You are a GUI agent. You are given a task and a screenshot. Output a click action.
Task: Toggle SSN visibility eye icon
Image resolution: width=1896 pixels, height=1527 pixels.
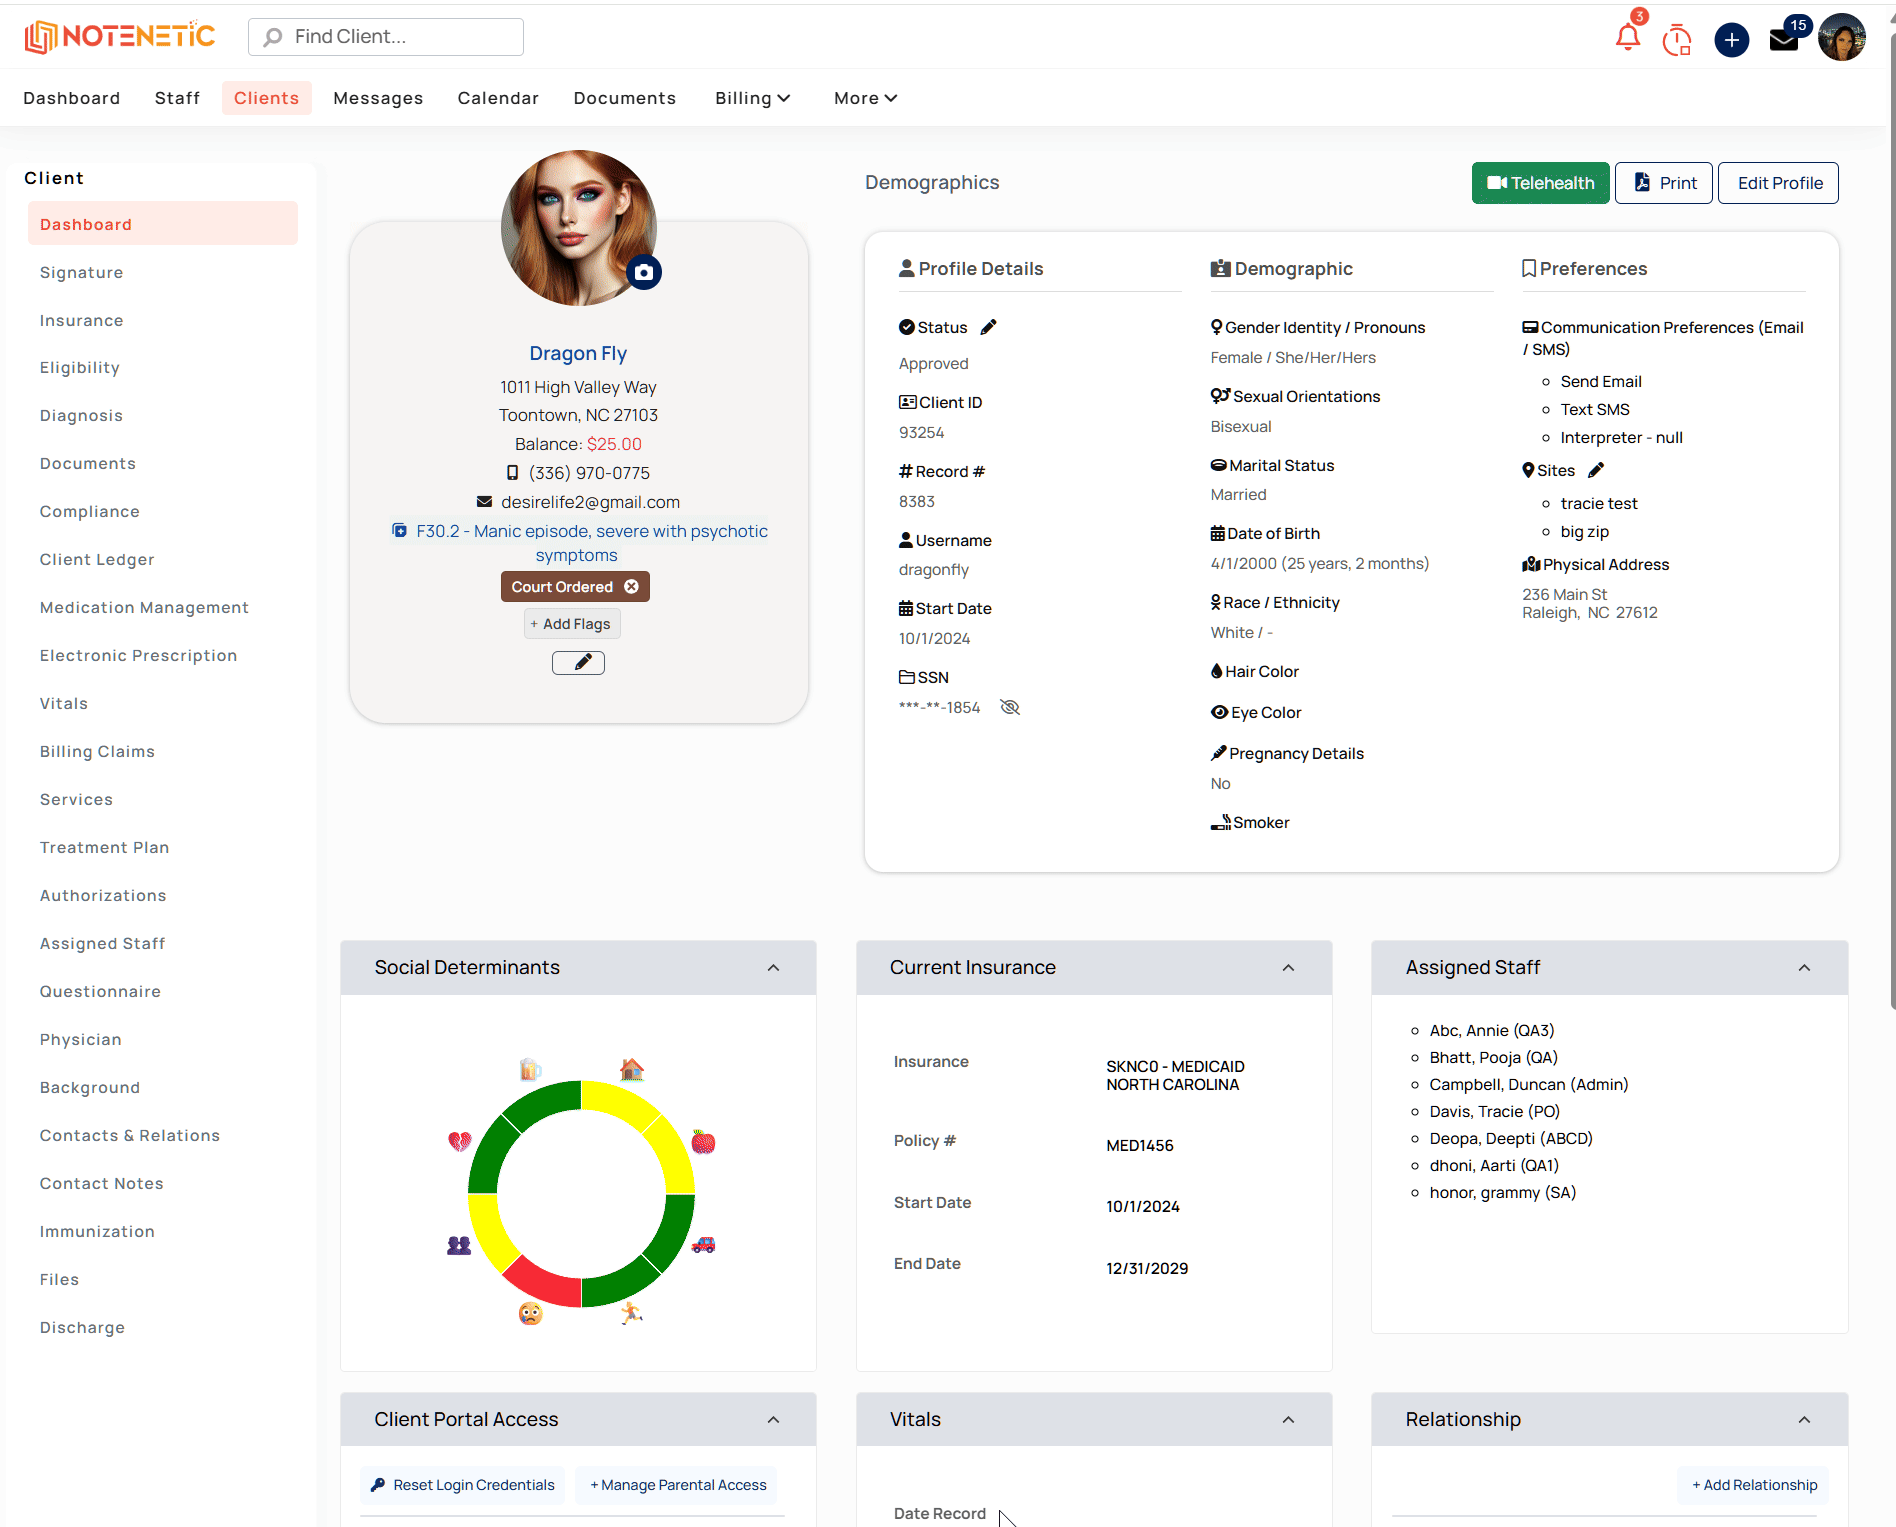[x=1010, y=707]
